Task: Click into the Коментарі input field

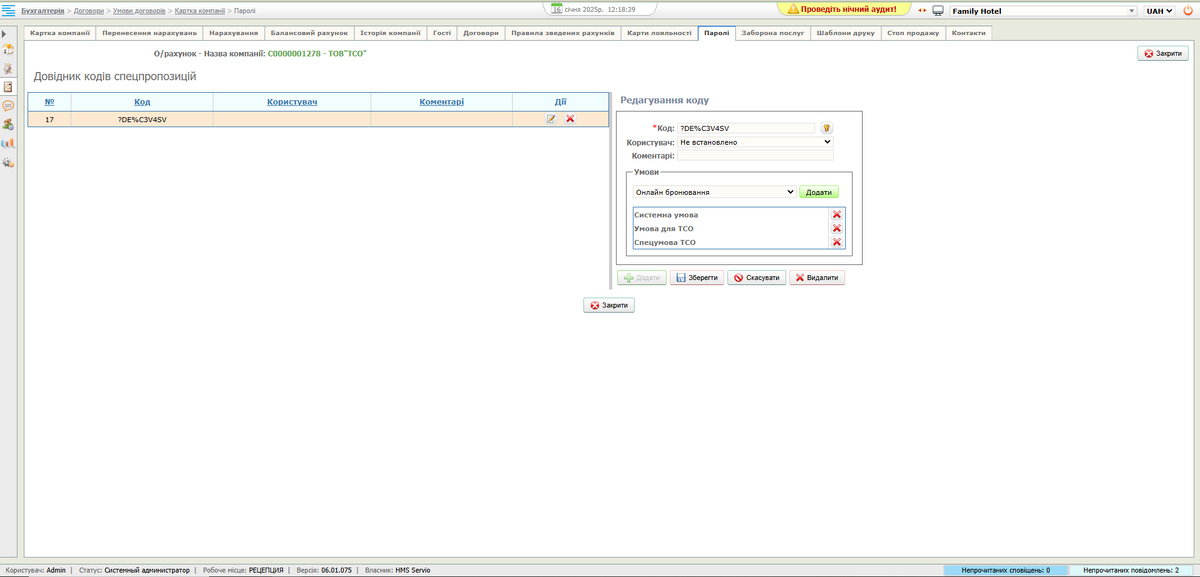Action: (x=755, y=156)
